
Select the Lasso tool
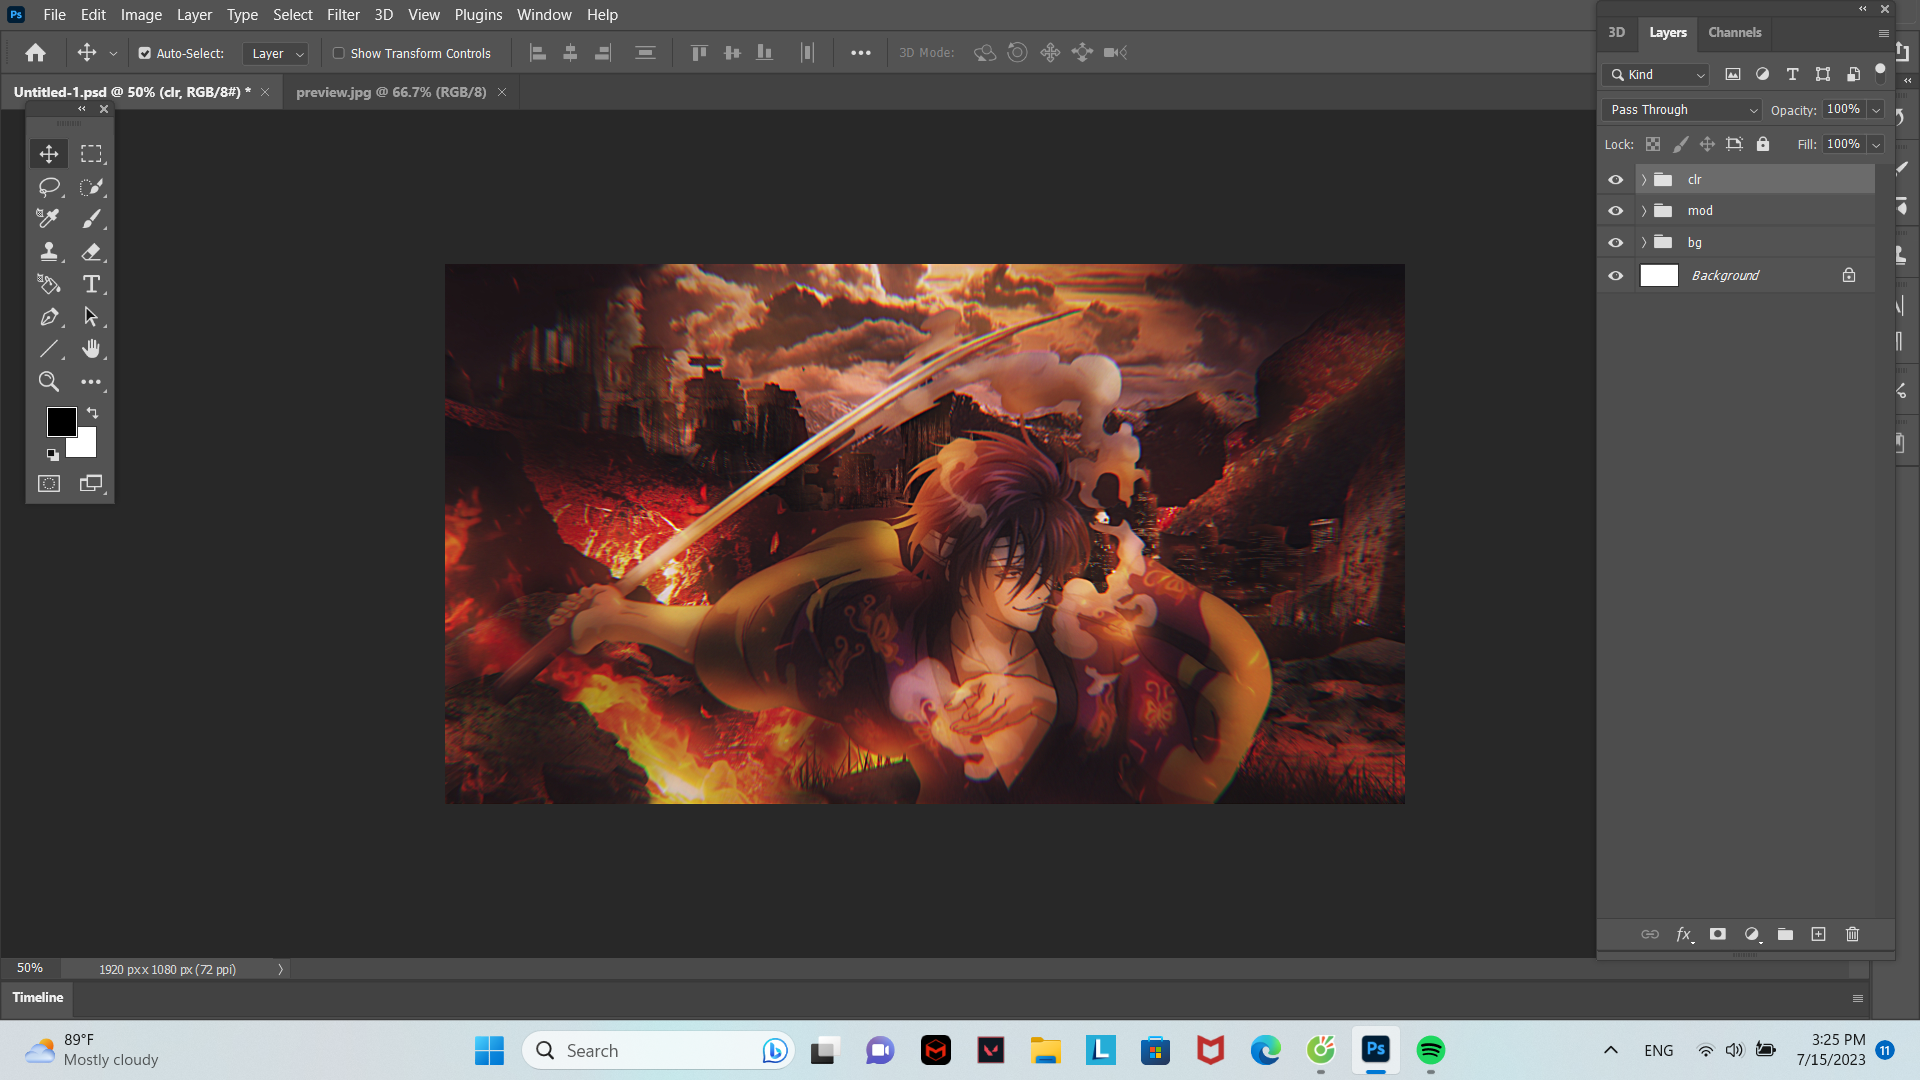tap(48, 187)
